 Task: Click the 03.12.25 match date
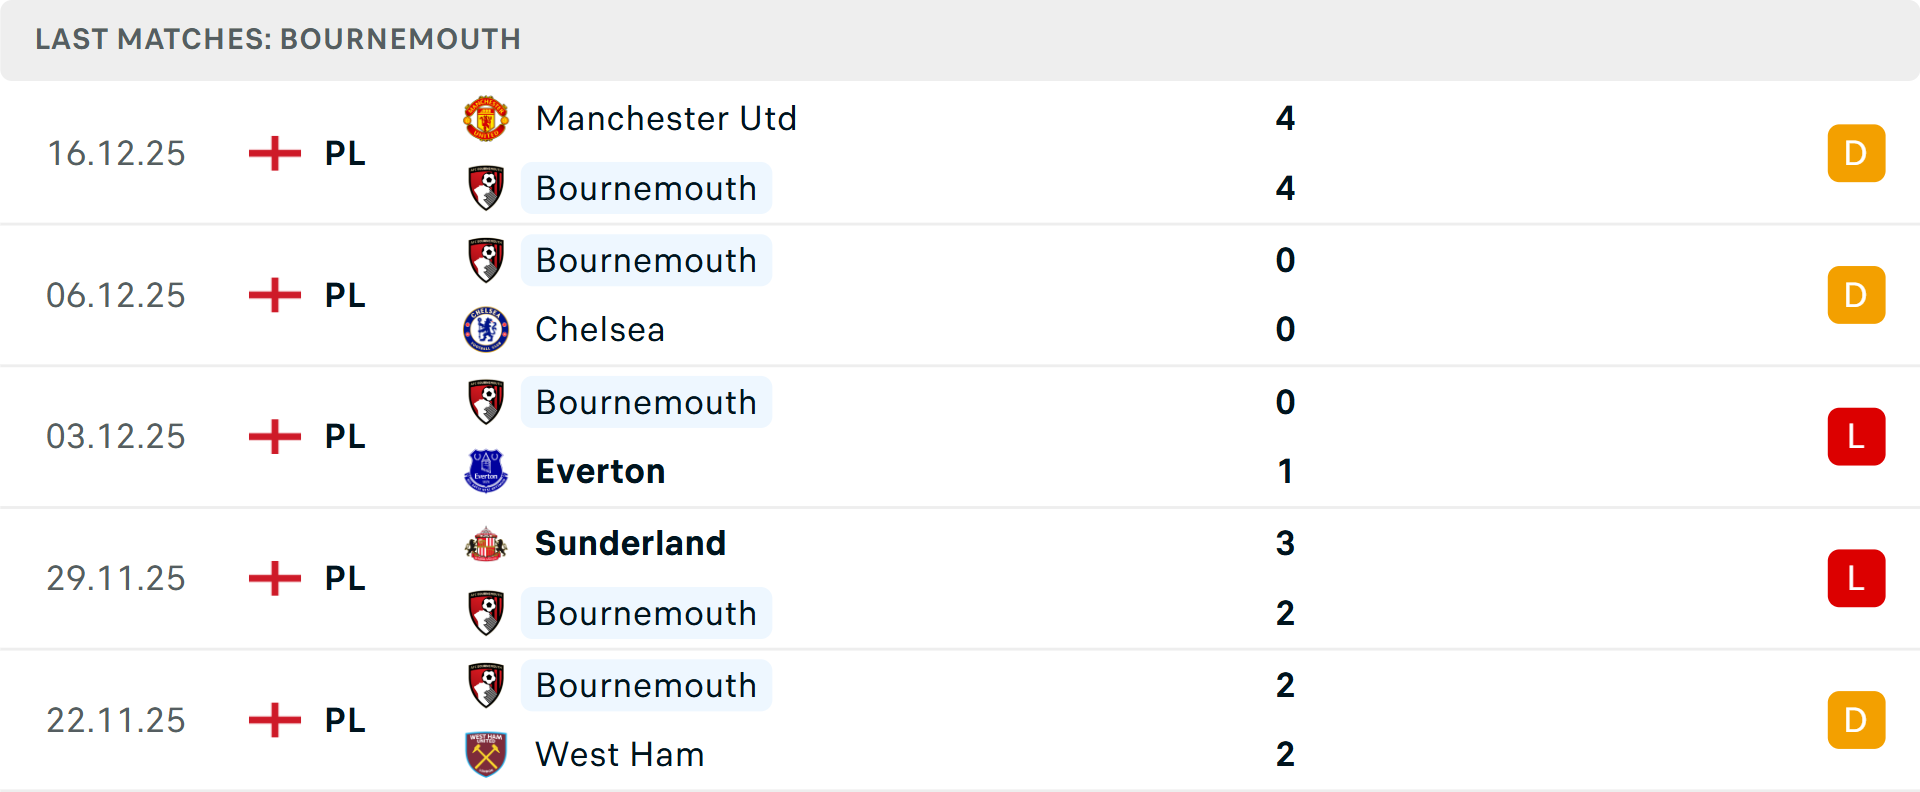tap(116, 437)
